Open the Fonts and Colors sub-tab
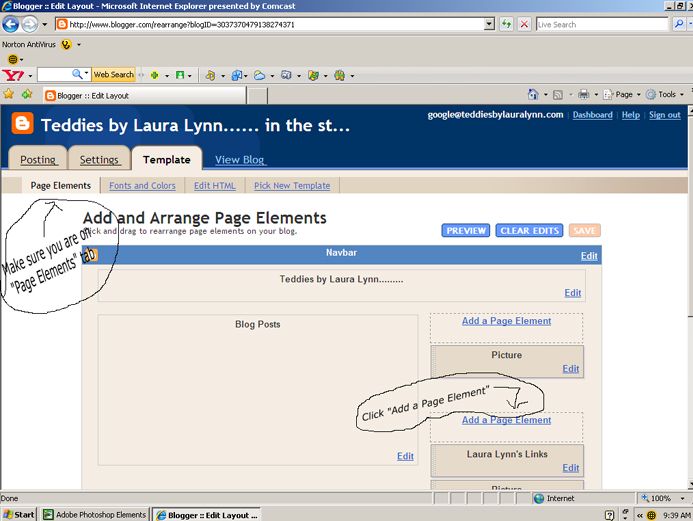 pos(142,186)
